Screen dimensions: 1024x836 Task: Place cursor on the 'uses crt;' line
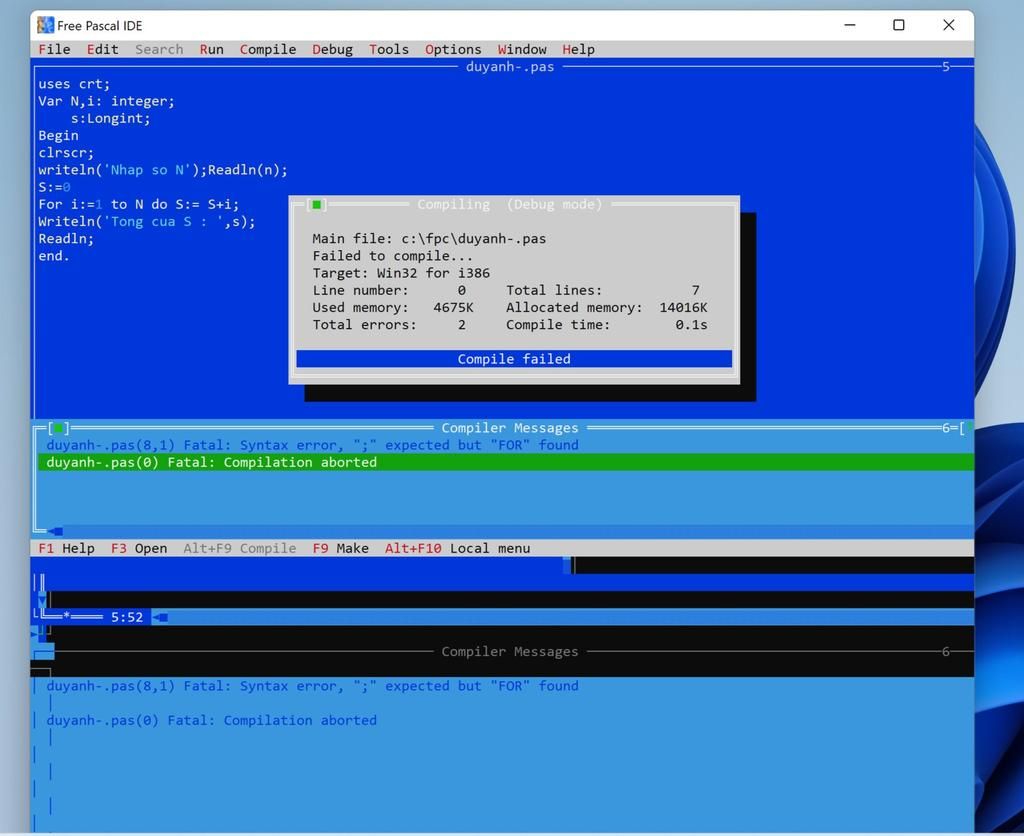pos(74,84)
